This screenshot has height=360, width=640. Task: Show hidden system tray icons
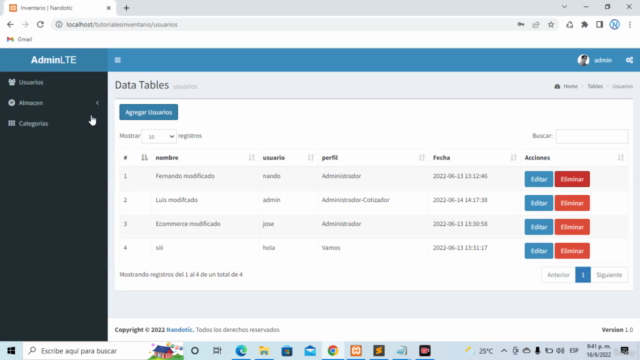pos(504,351)
